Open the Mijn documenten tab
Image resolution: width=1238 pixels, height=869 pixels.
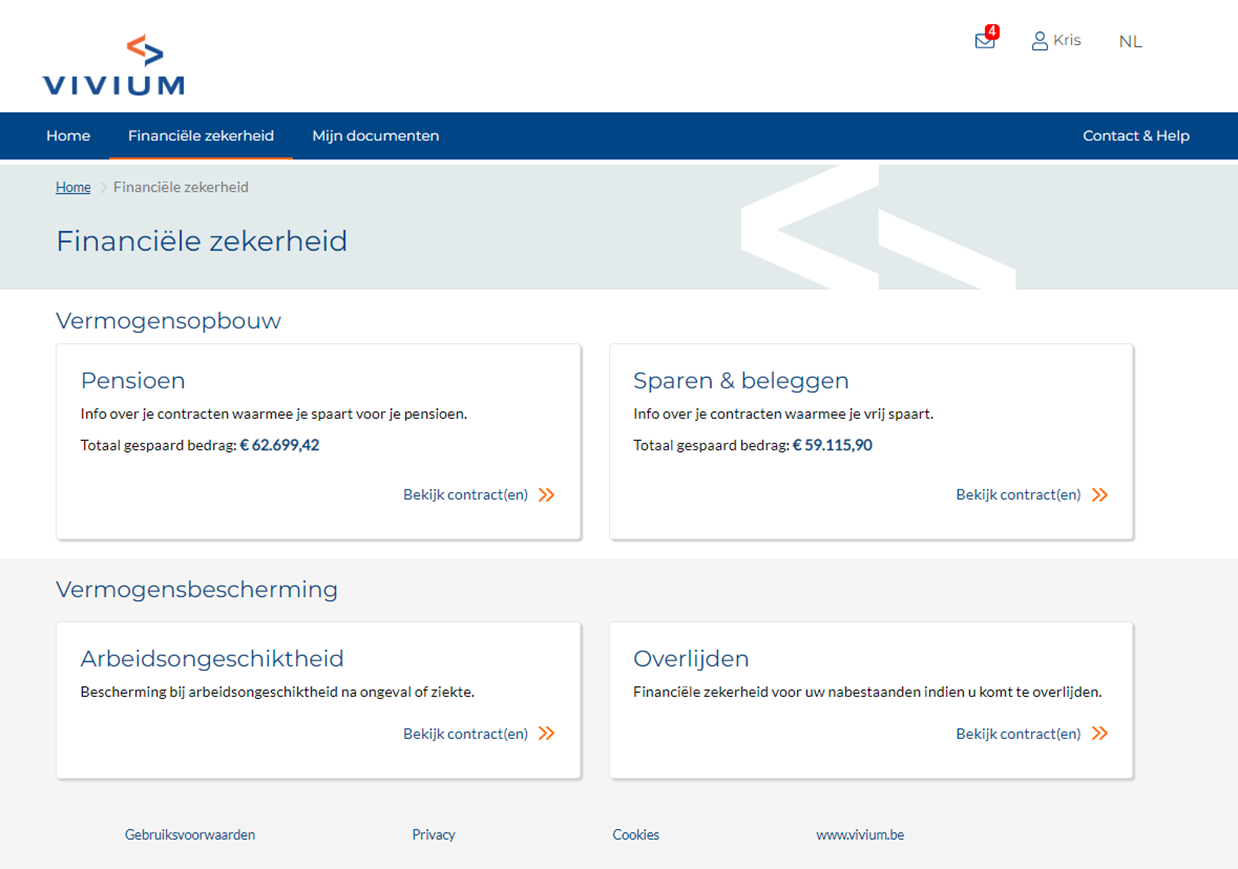click(376, 136)
